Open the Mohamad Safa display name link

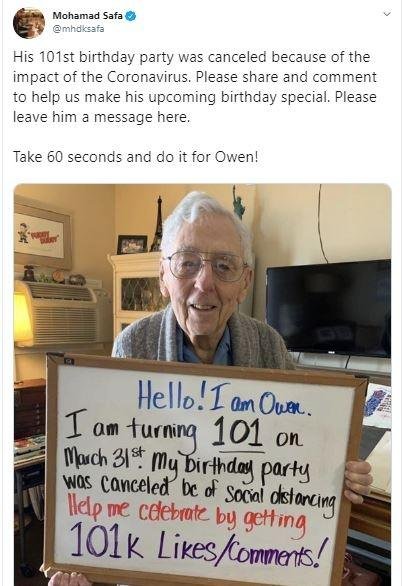click(x=87, y=16)
